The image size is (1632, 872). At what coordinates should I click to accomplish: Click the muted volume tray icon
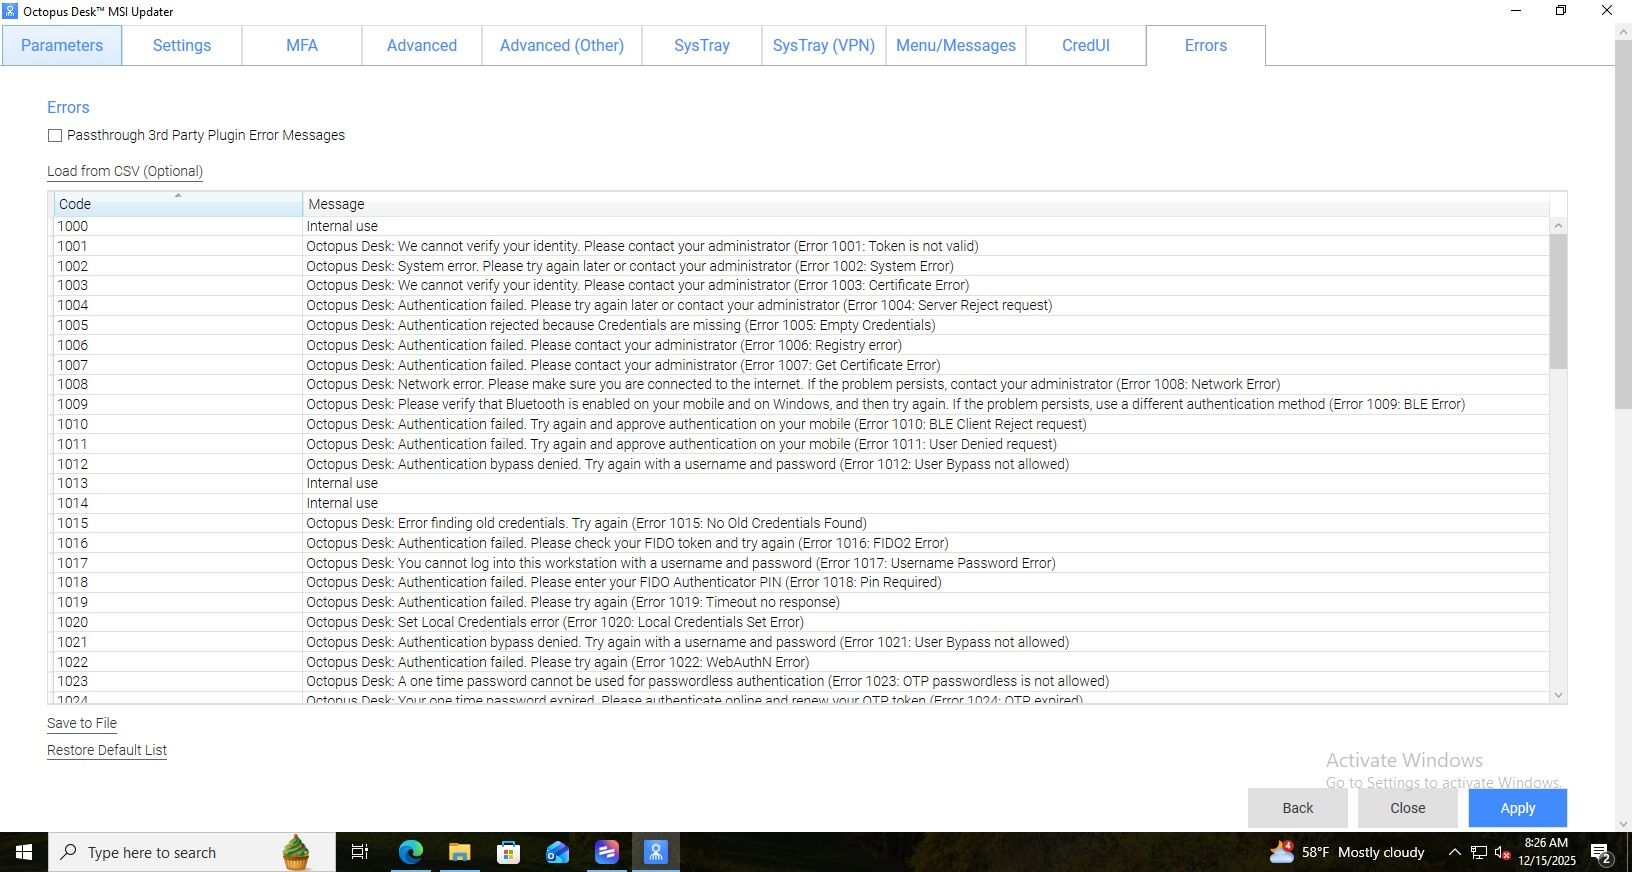click(1502, 853)
